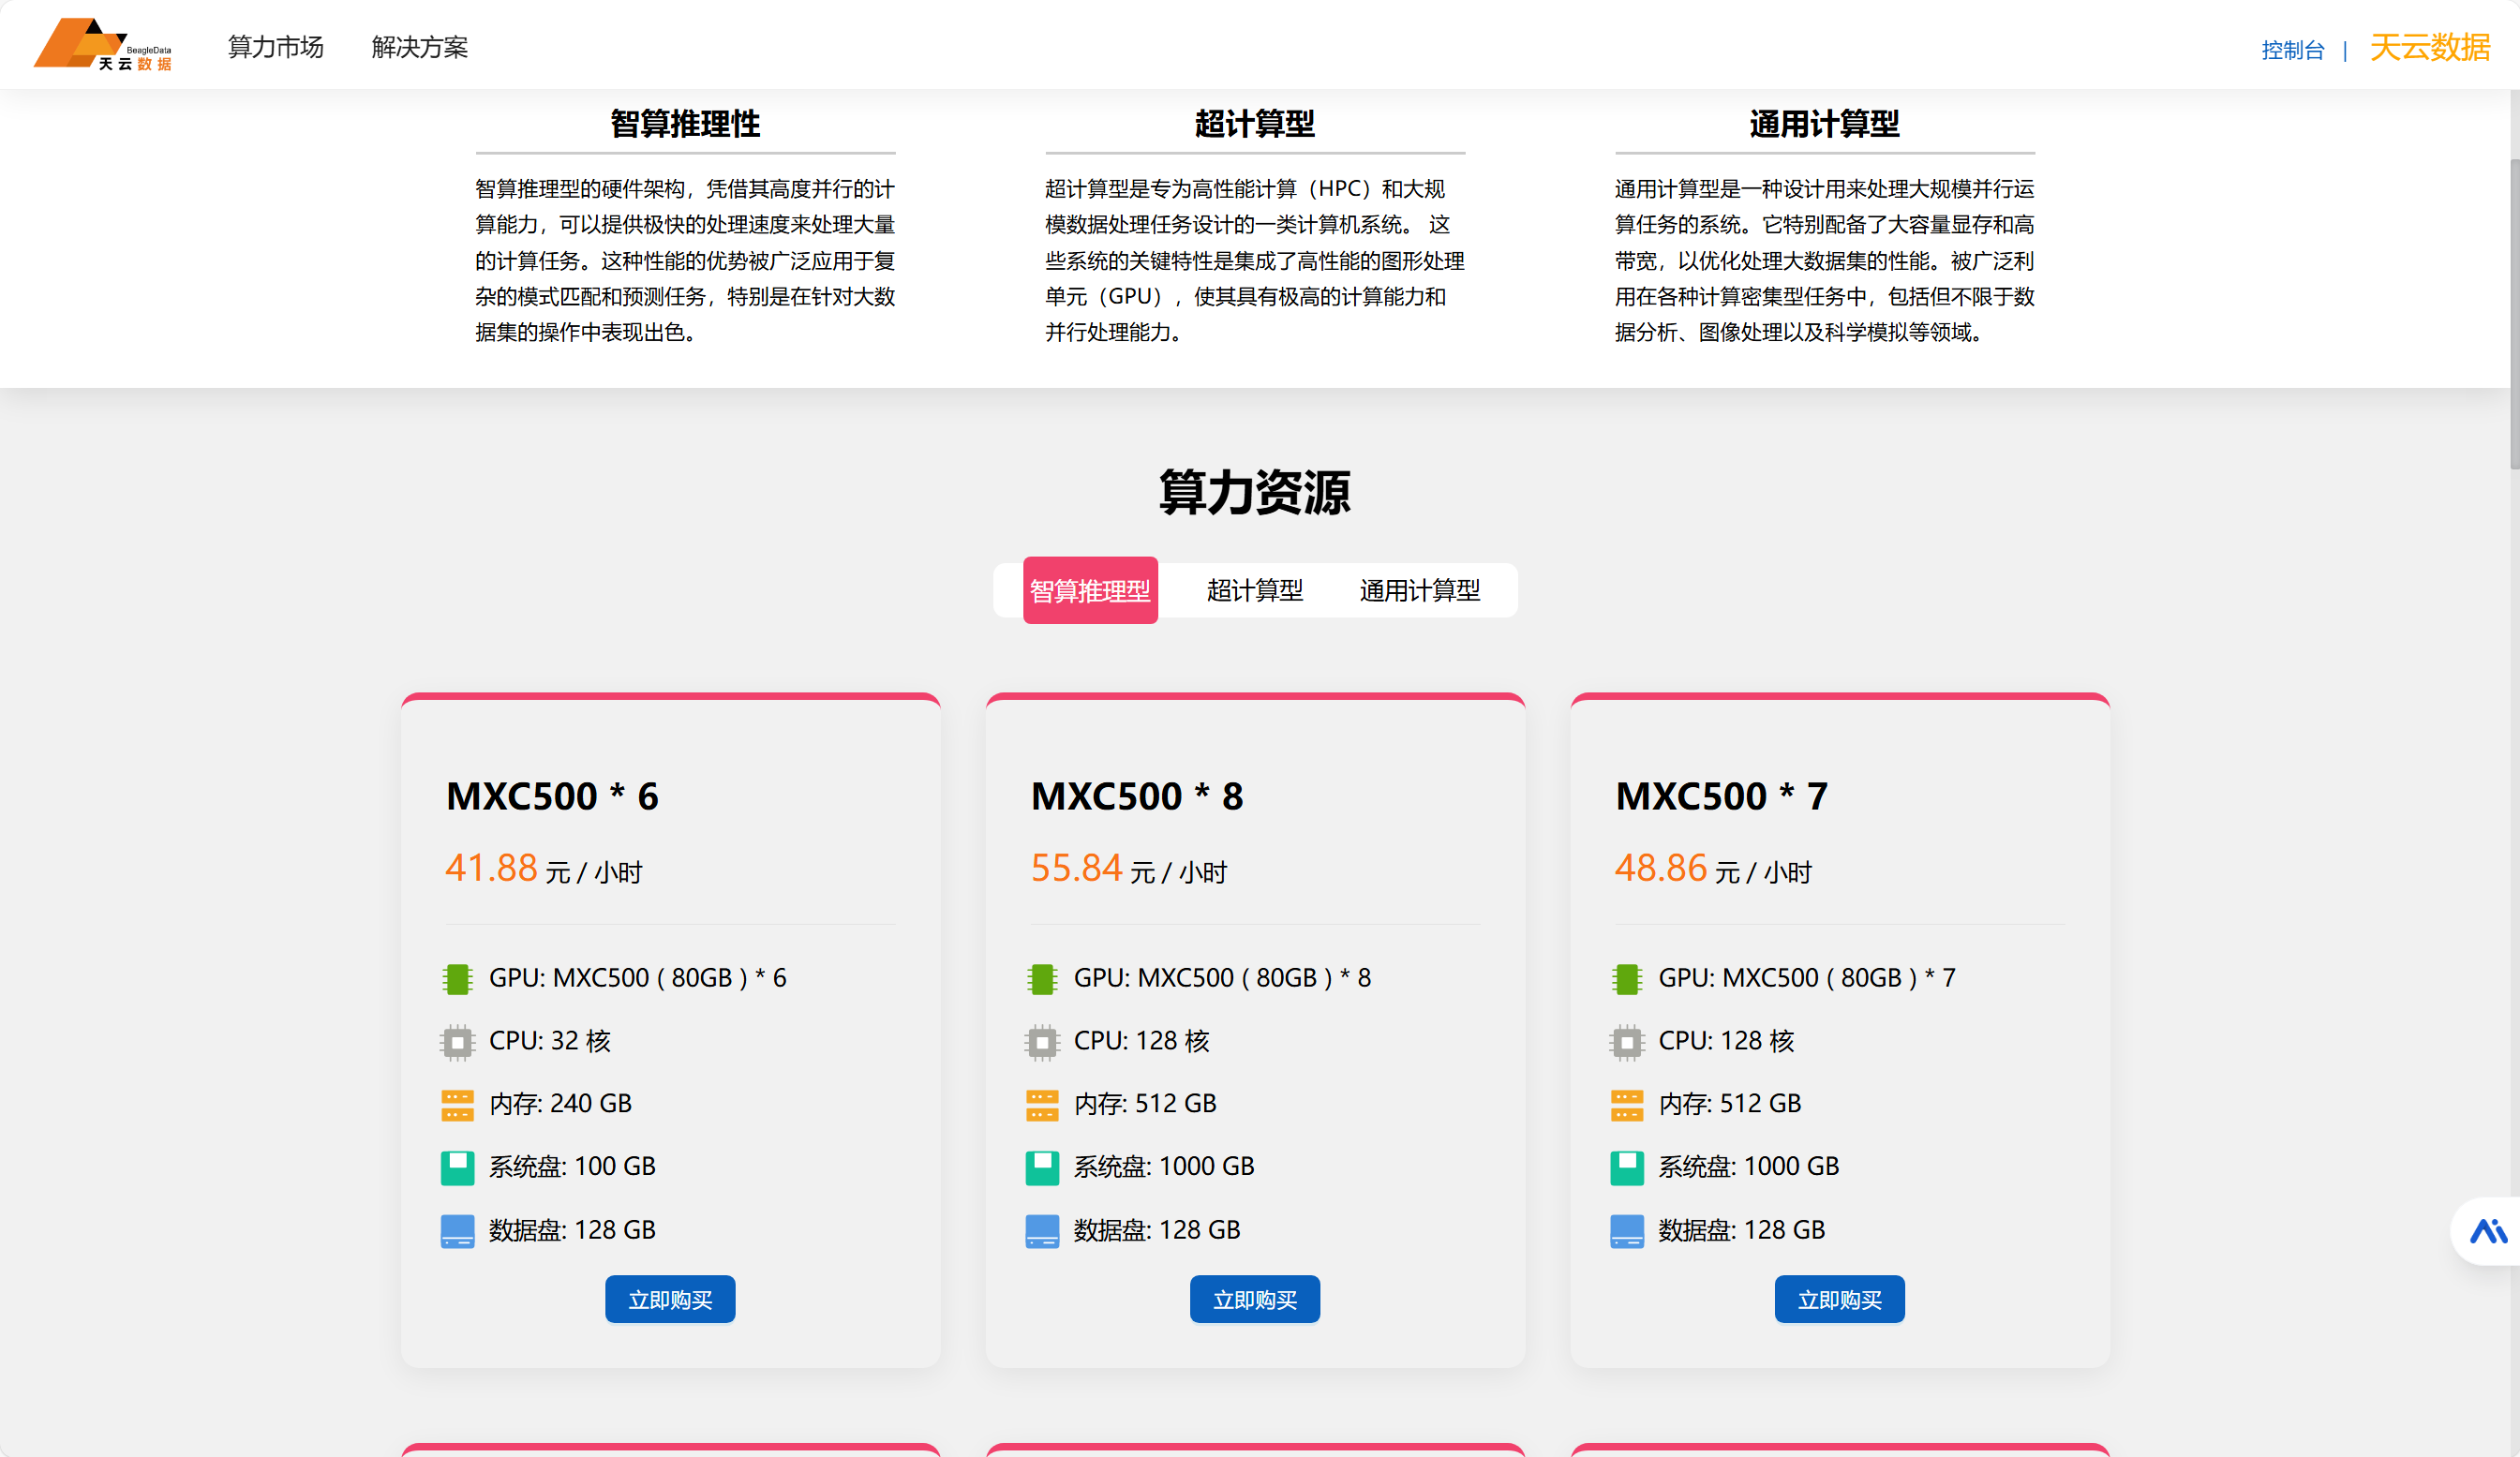Click CPU icon in MXC500 * 8 card
2520x1457 pixels.
[1042, 1042]
